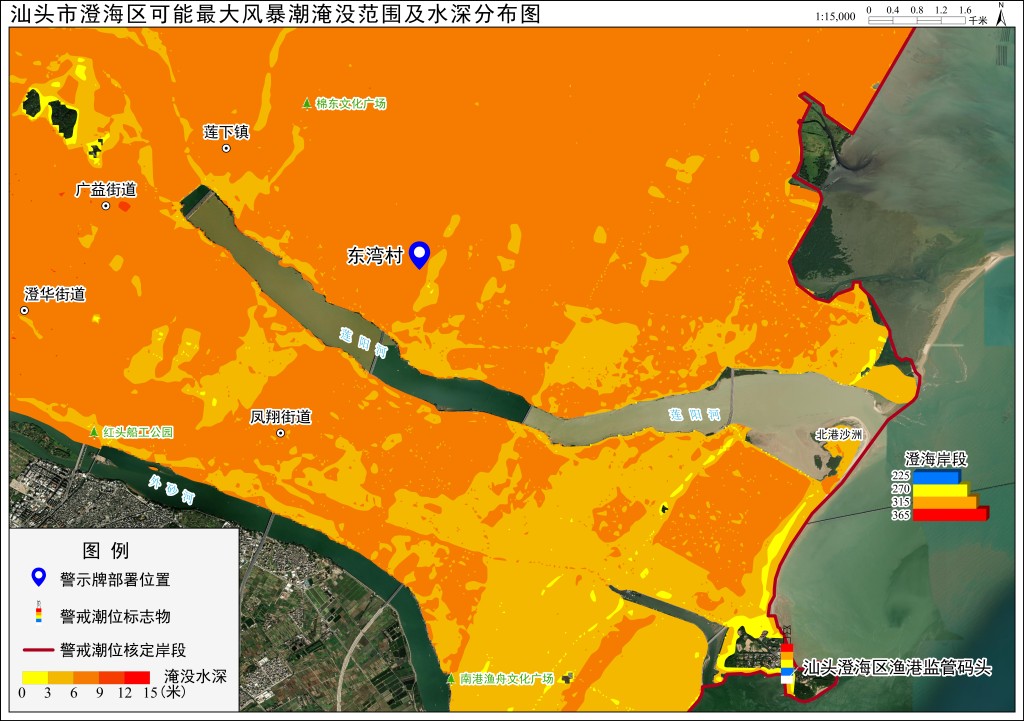This screenshot has height=721, width=1024.
Task: Click the red 365 bar of 澄海岸段
Action: click(951, 515)
